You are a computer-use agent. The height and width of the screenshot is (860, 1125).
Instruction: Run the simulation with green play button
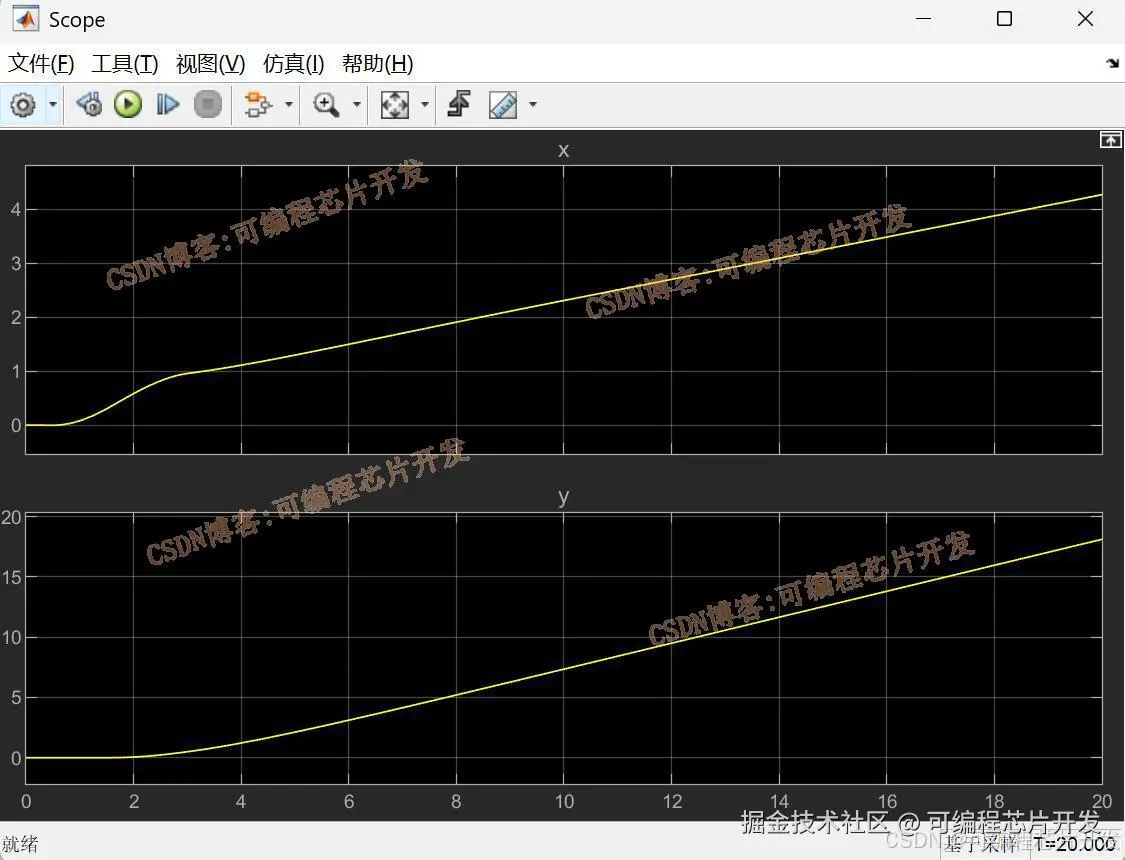point(128,105)
